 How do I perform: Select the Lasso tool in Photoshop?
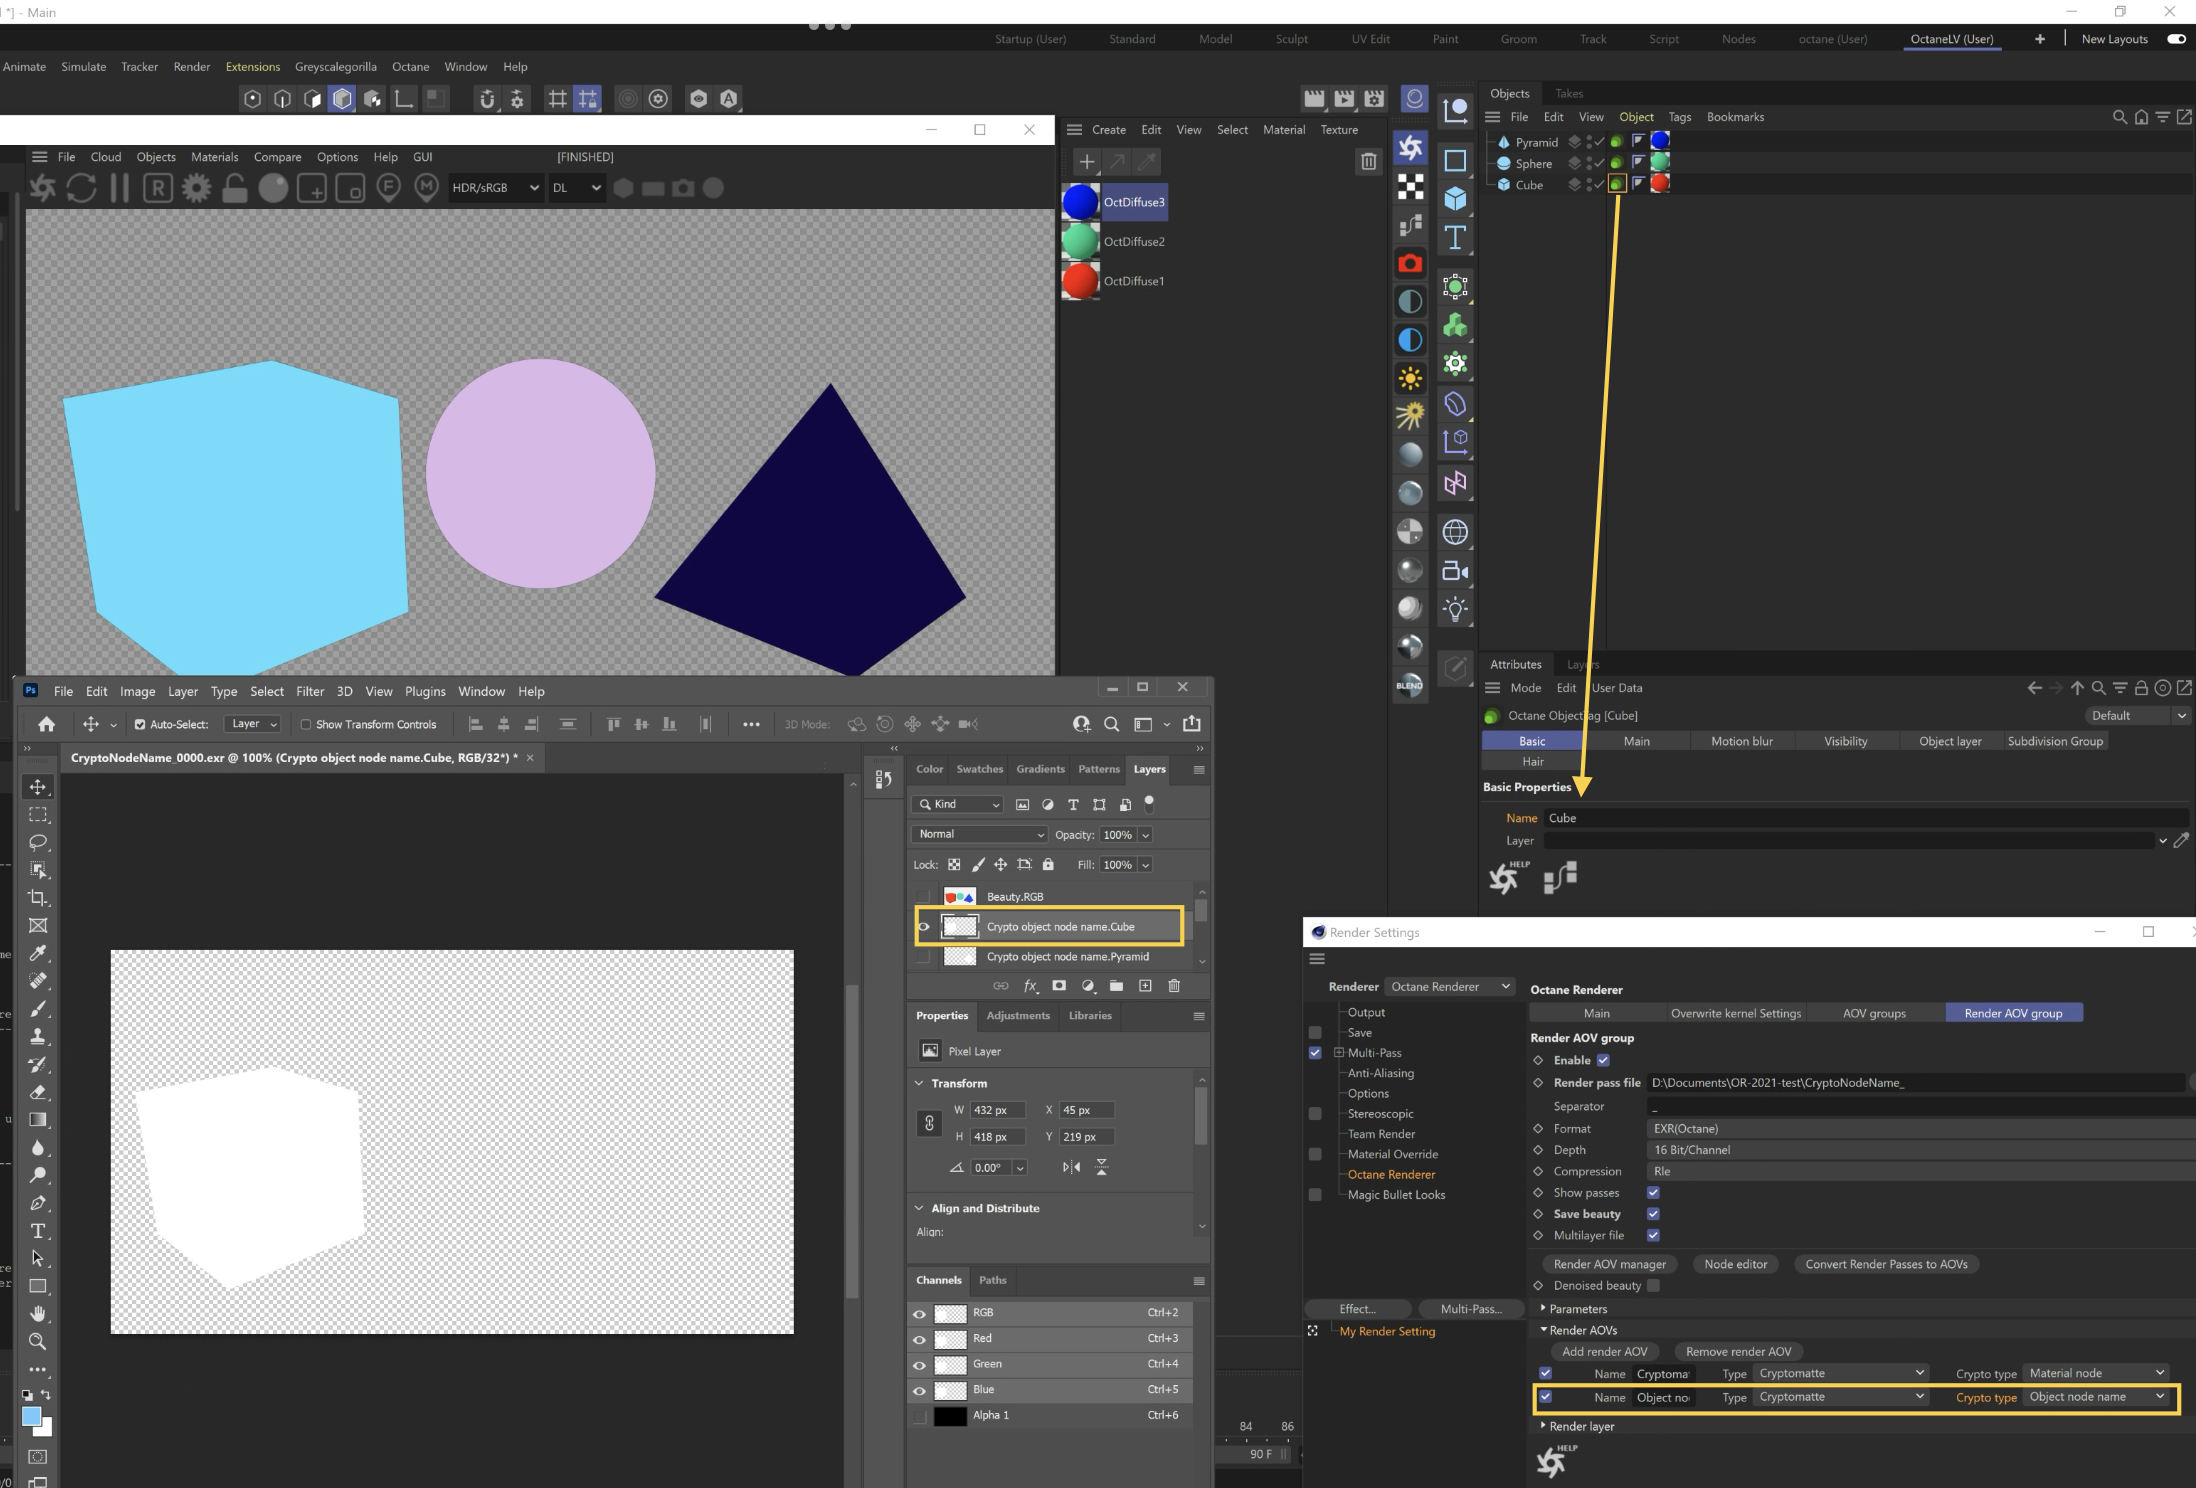point(38,842)
